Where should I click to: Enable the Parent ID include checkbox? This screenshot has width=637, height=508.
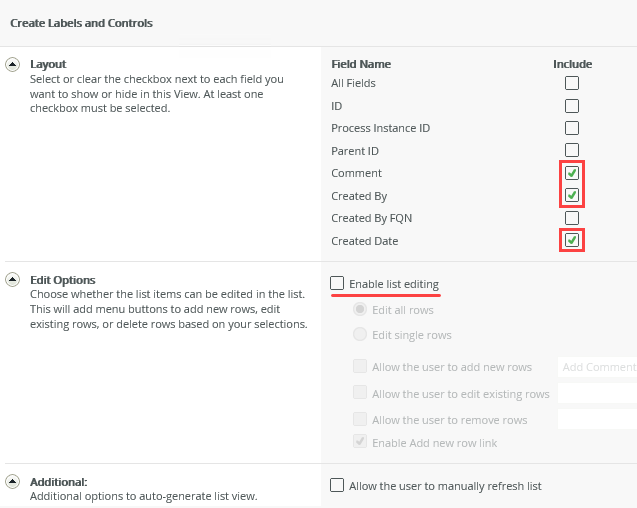click(572, 151)
